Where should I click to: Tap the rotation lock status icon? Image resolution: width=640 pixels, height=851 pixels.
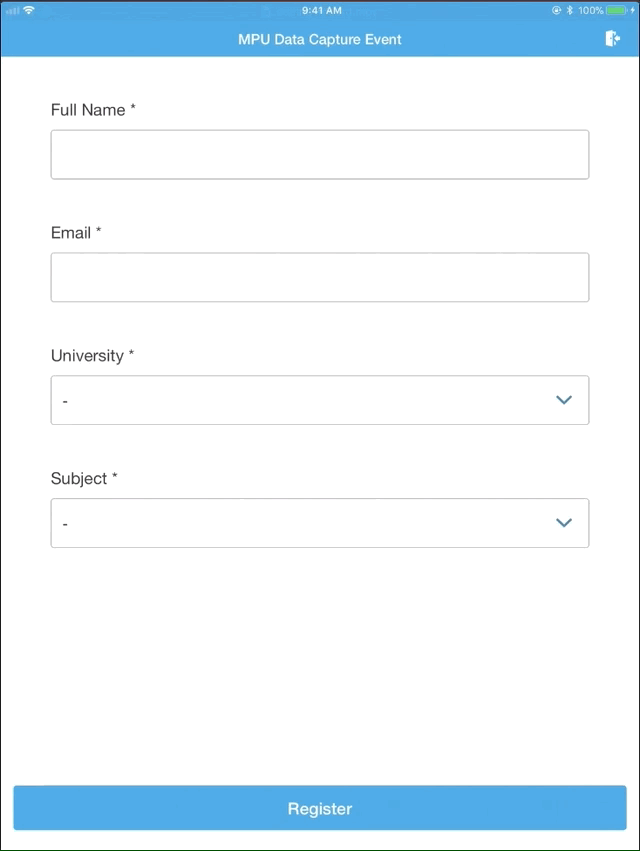556,10
